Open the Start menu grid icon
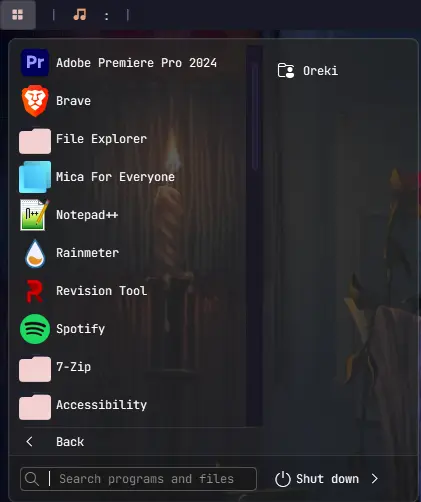This screenshot has width=421, height=502. (17, 15)
